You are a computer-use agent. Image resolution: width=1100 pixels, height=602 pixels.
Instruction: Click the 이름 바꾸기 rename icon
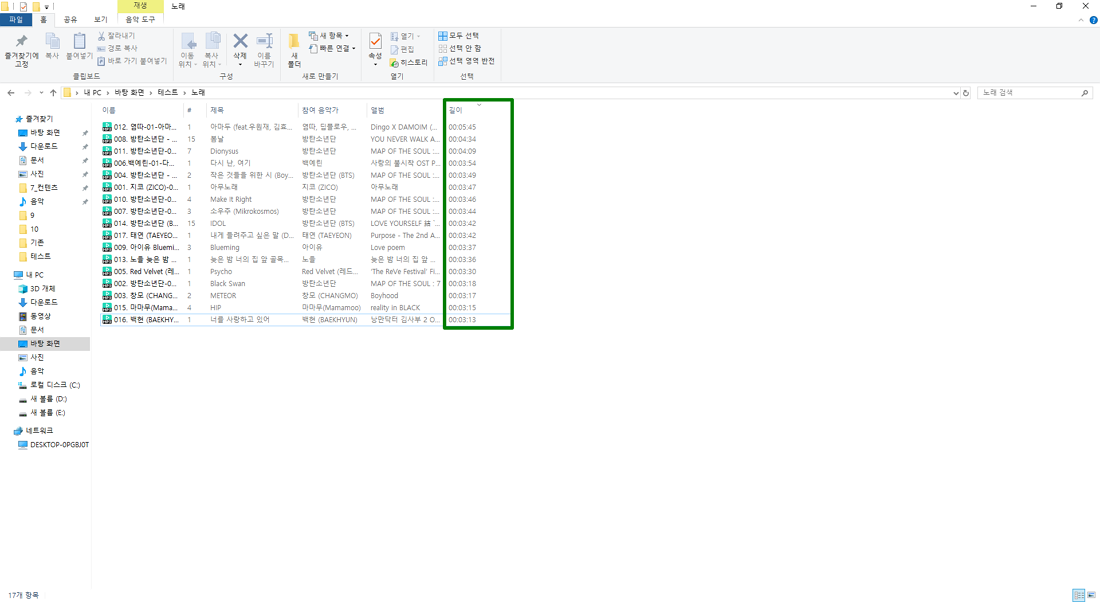pyautogui.click(x=264, y=41)
